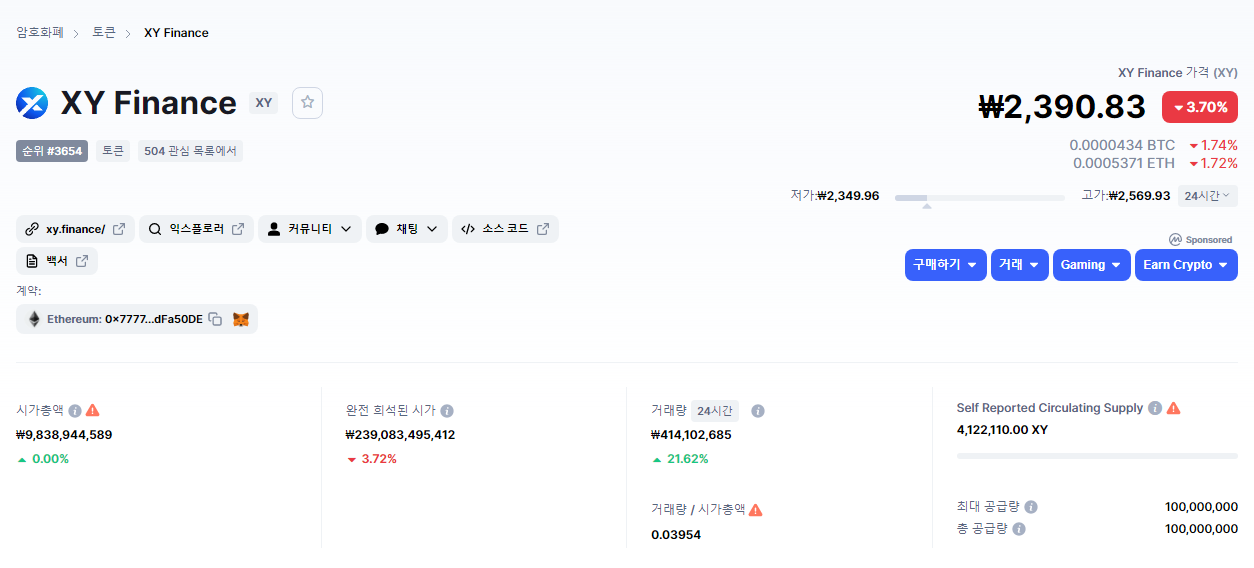Click warning icon beside Self Reported Circulating Supply
Viewport: 1254px width, 568px height.
pos(1174,408)
